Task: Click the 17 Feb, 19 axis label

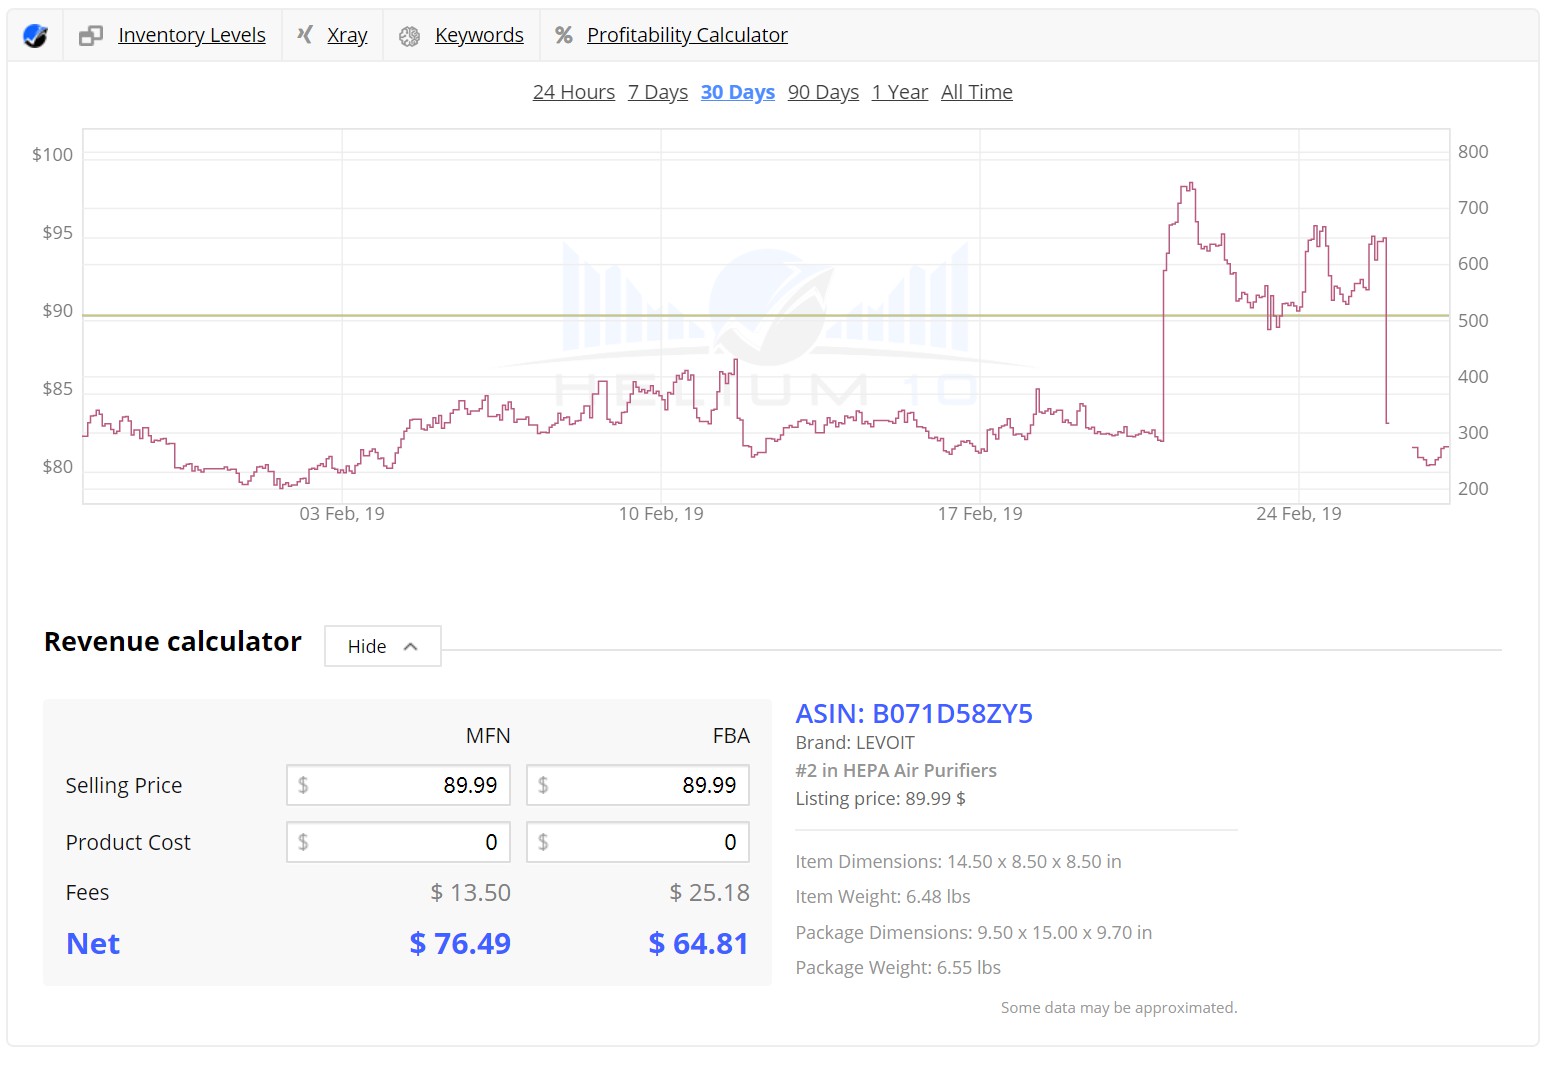Action: click(980, 514)
